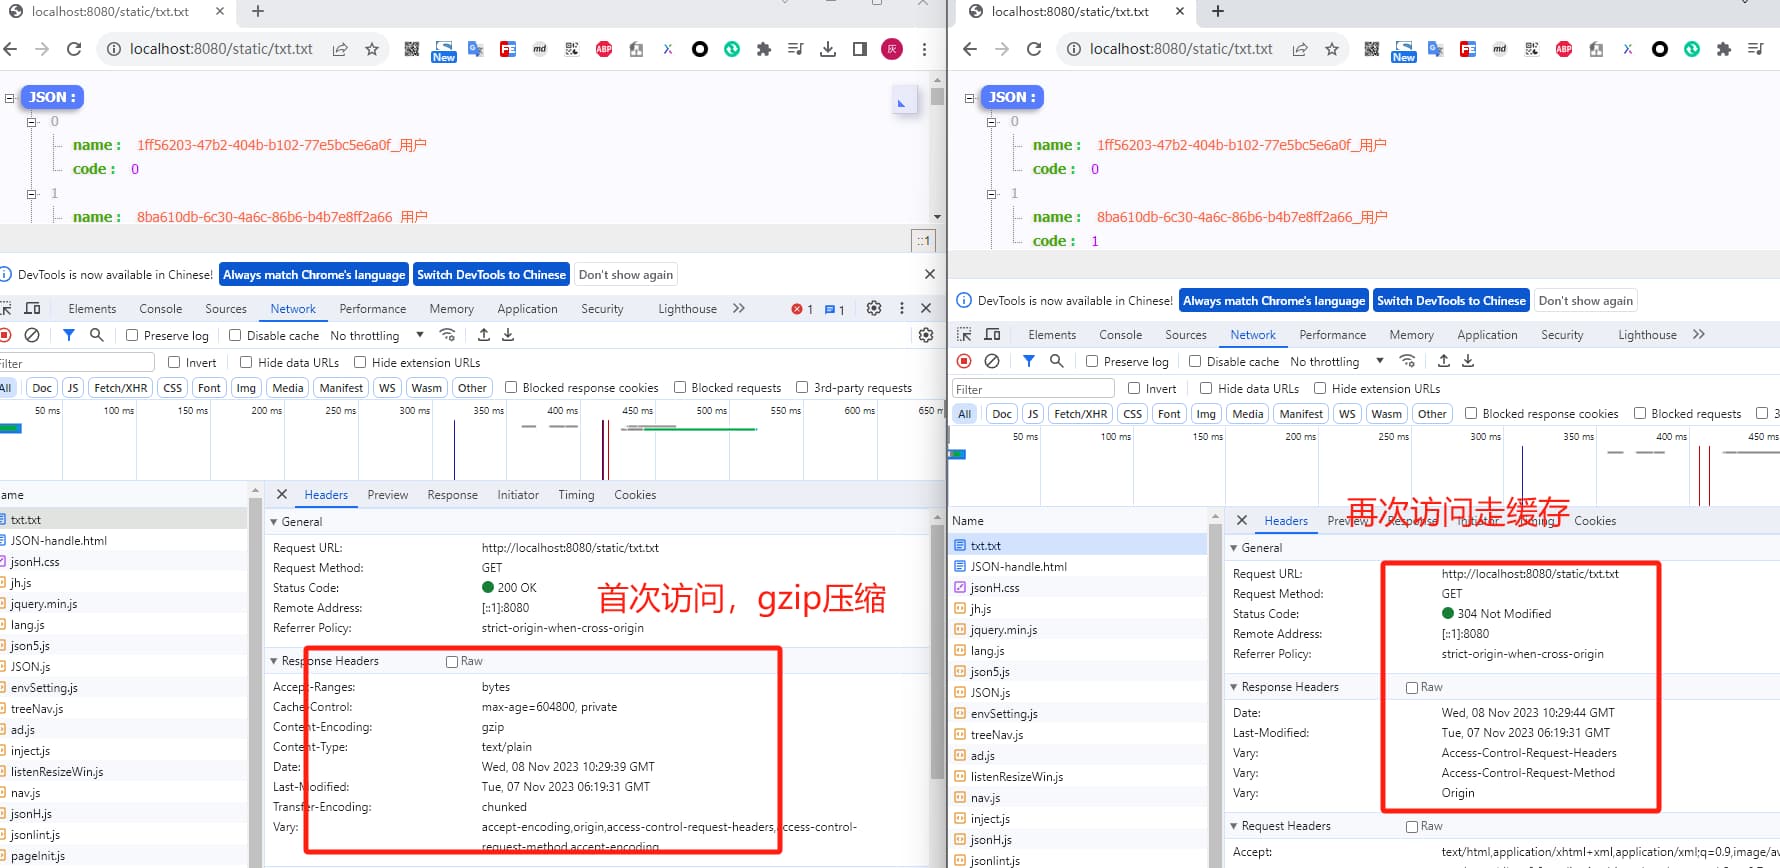Collapse the Request Headers section in right pane
The width and height of the screenshot is (1780, 868).
point(1234,826)
